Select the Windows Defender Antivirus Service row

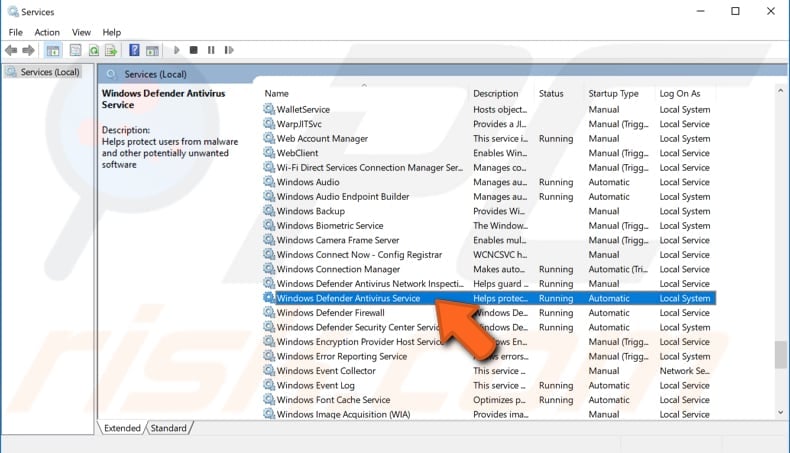[489, 298]
